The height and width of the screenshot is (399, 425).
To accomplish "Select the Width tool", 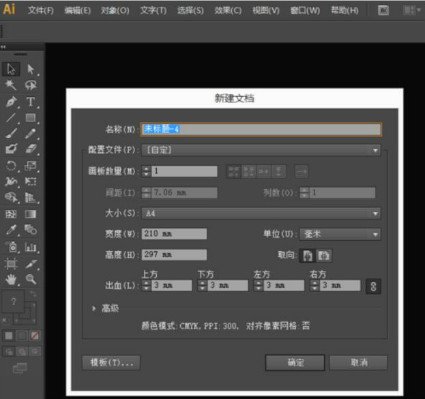I will point(11,181).
